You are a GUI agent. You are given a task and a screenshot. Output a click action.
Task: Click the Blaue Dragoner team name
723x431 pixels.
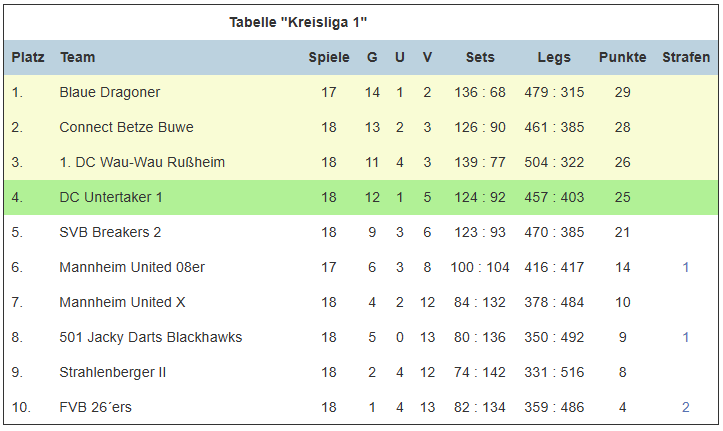(x=109, y=92)
